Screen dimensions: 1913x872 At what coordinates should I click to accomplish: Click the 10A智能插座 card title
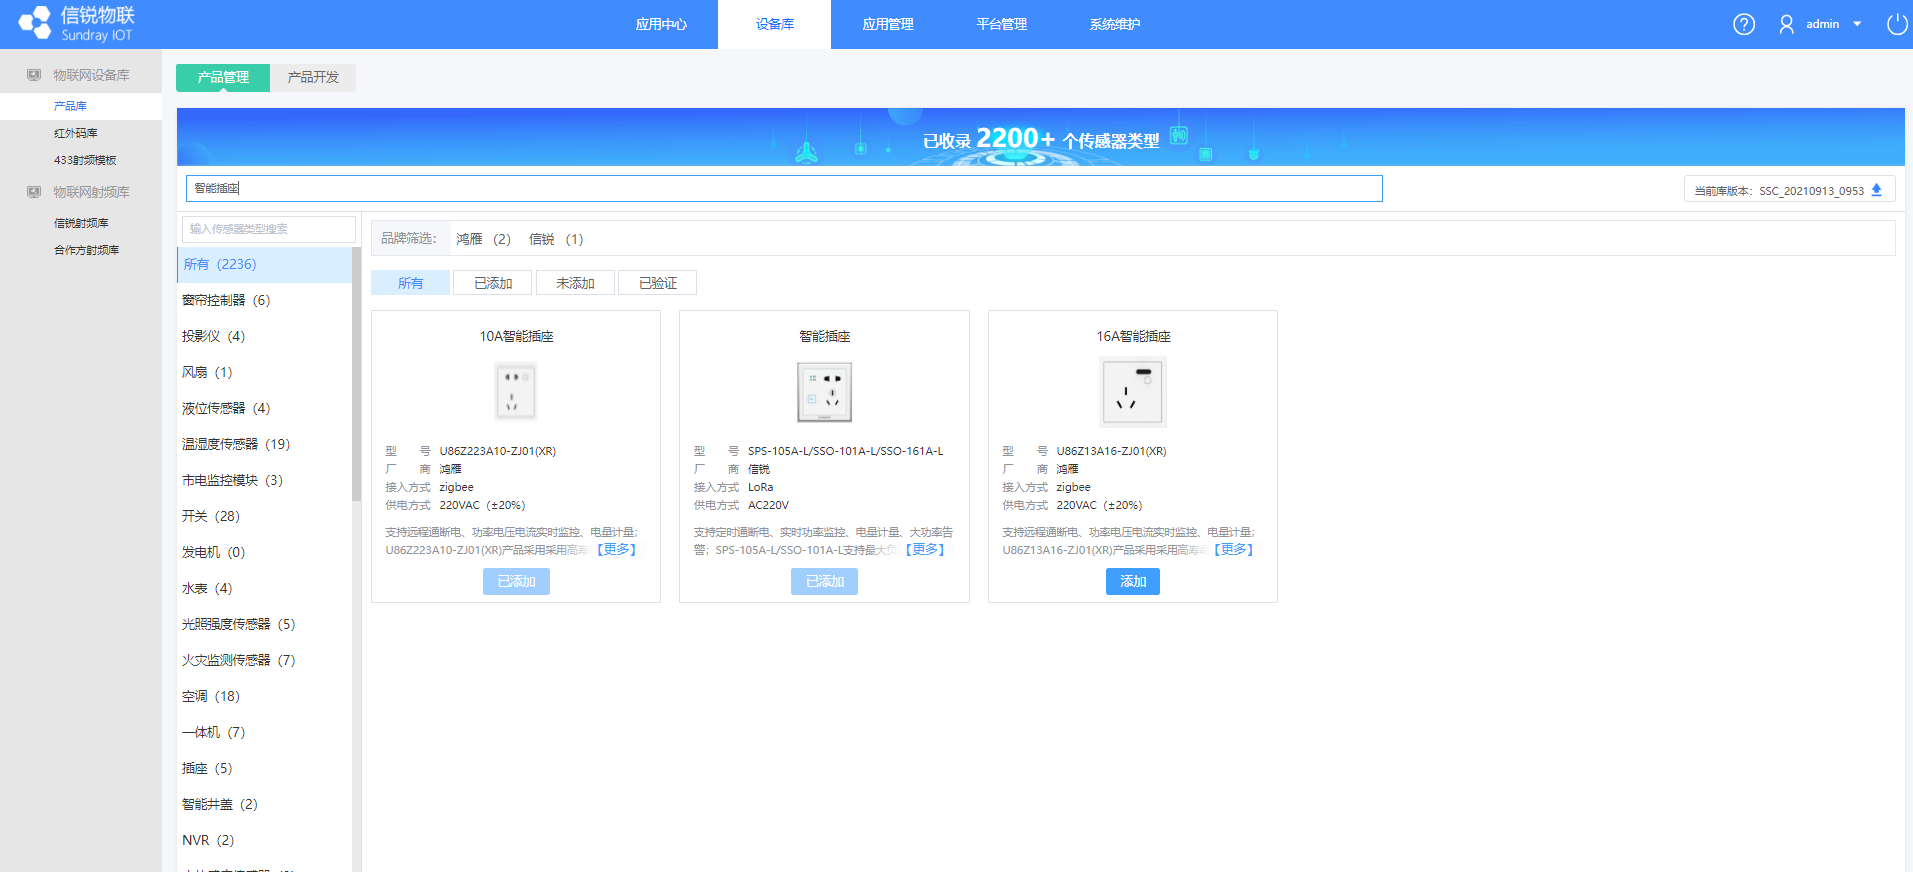tap(516, 336)
